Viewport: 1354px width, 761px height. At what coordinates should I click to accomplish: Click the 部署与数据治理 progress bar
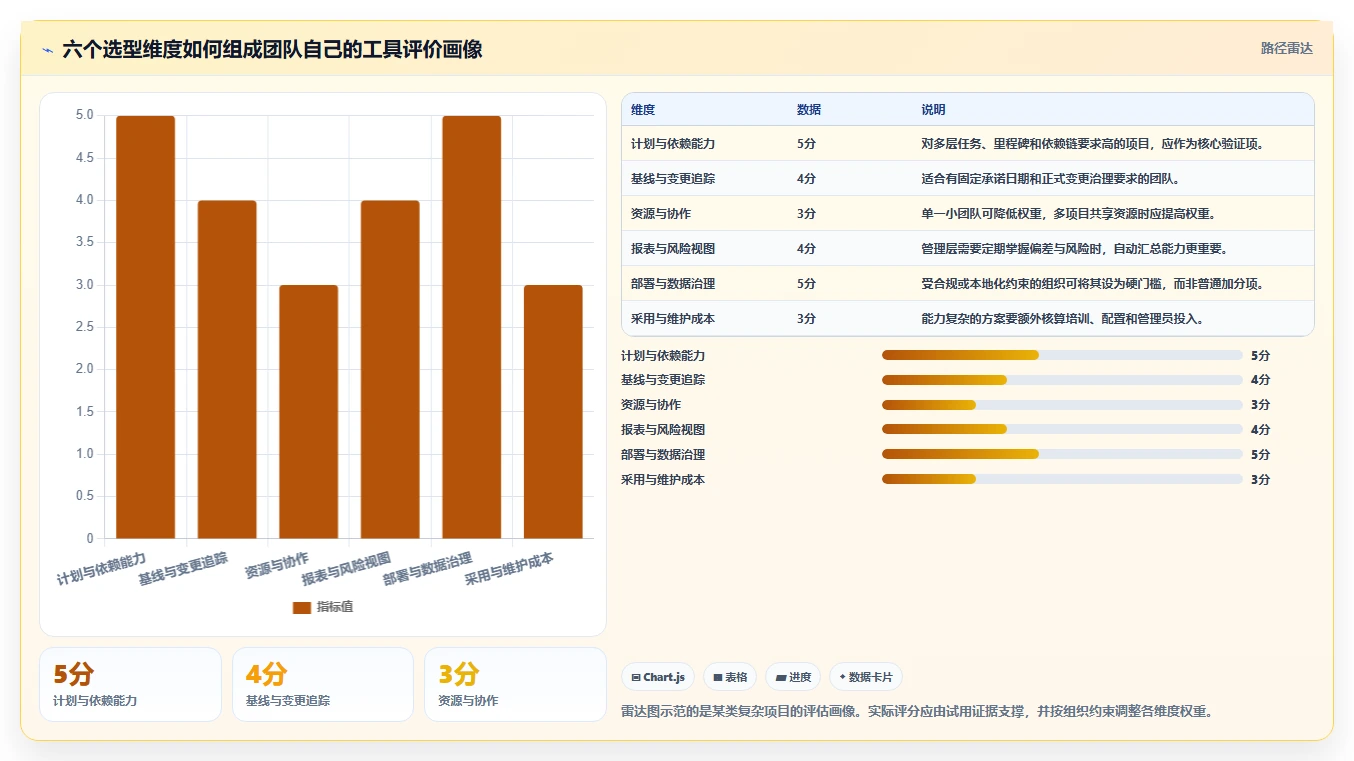point(1062,454)
